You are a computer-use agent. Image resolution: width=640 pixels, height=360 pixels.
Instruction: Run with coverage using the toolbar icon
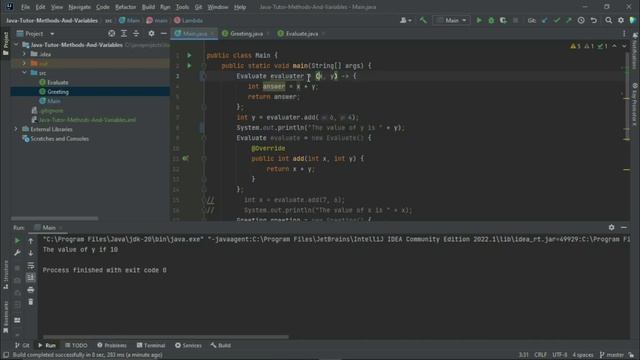tap(503, 20)
